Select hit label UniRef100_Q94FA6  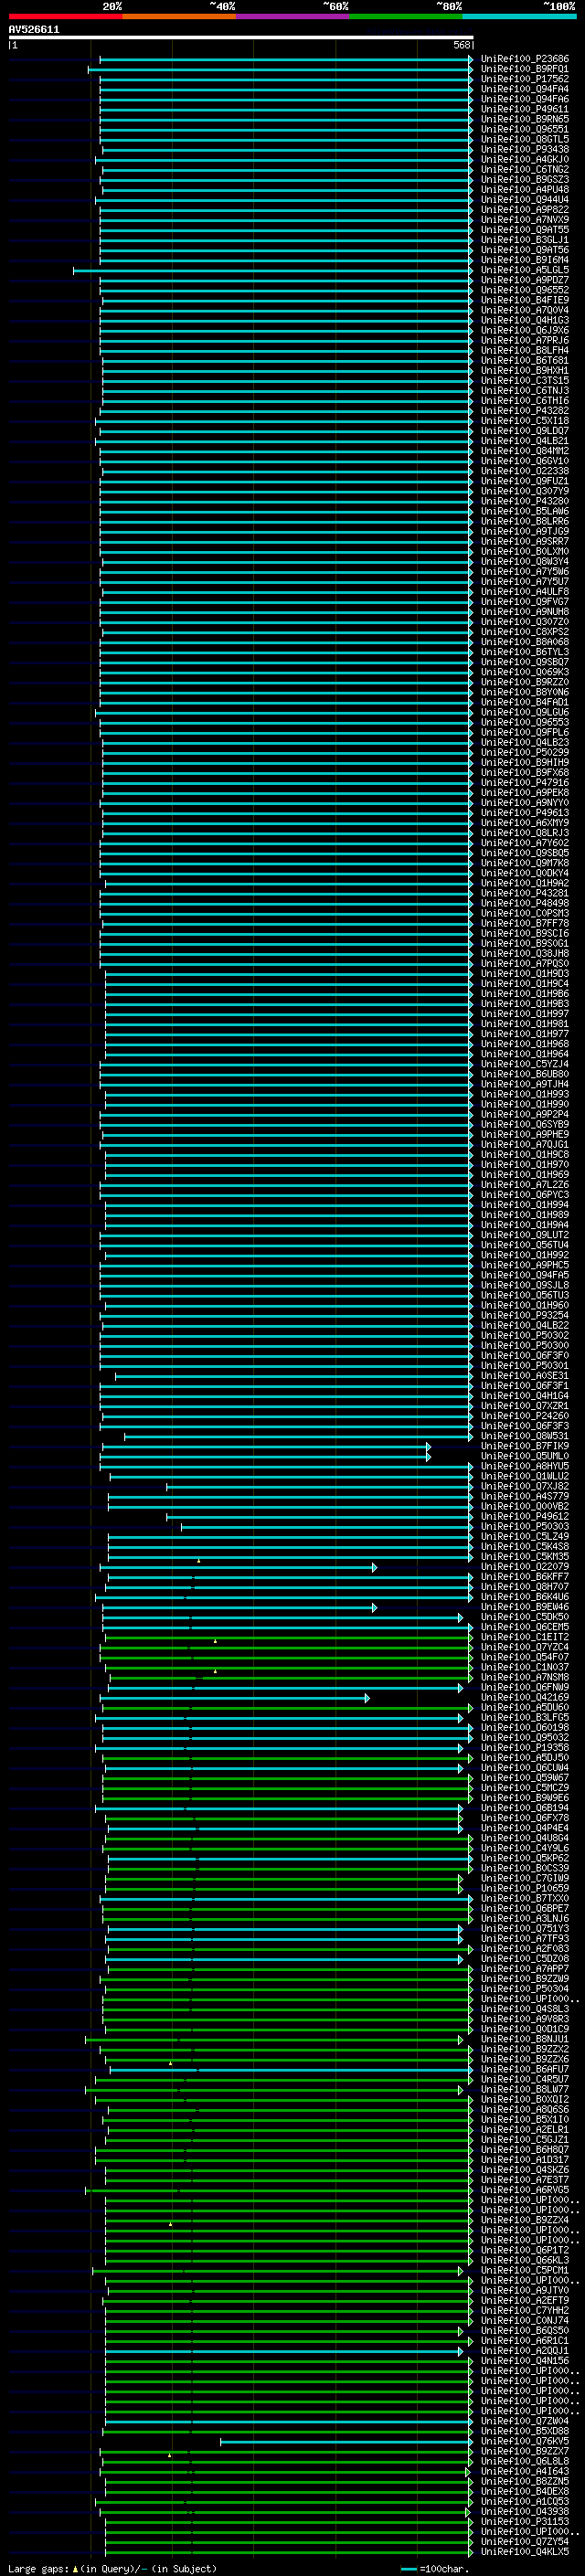point(525,99)
